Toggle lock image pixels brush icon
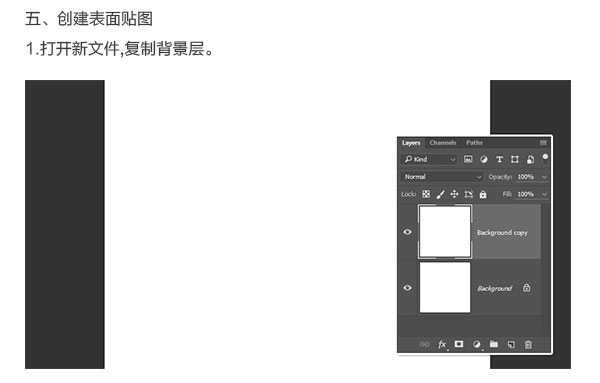600x383 pixels. [440, 194]
